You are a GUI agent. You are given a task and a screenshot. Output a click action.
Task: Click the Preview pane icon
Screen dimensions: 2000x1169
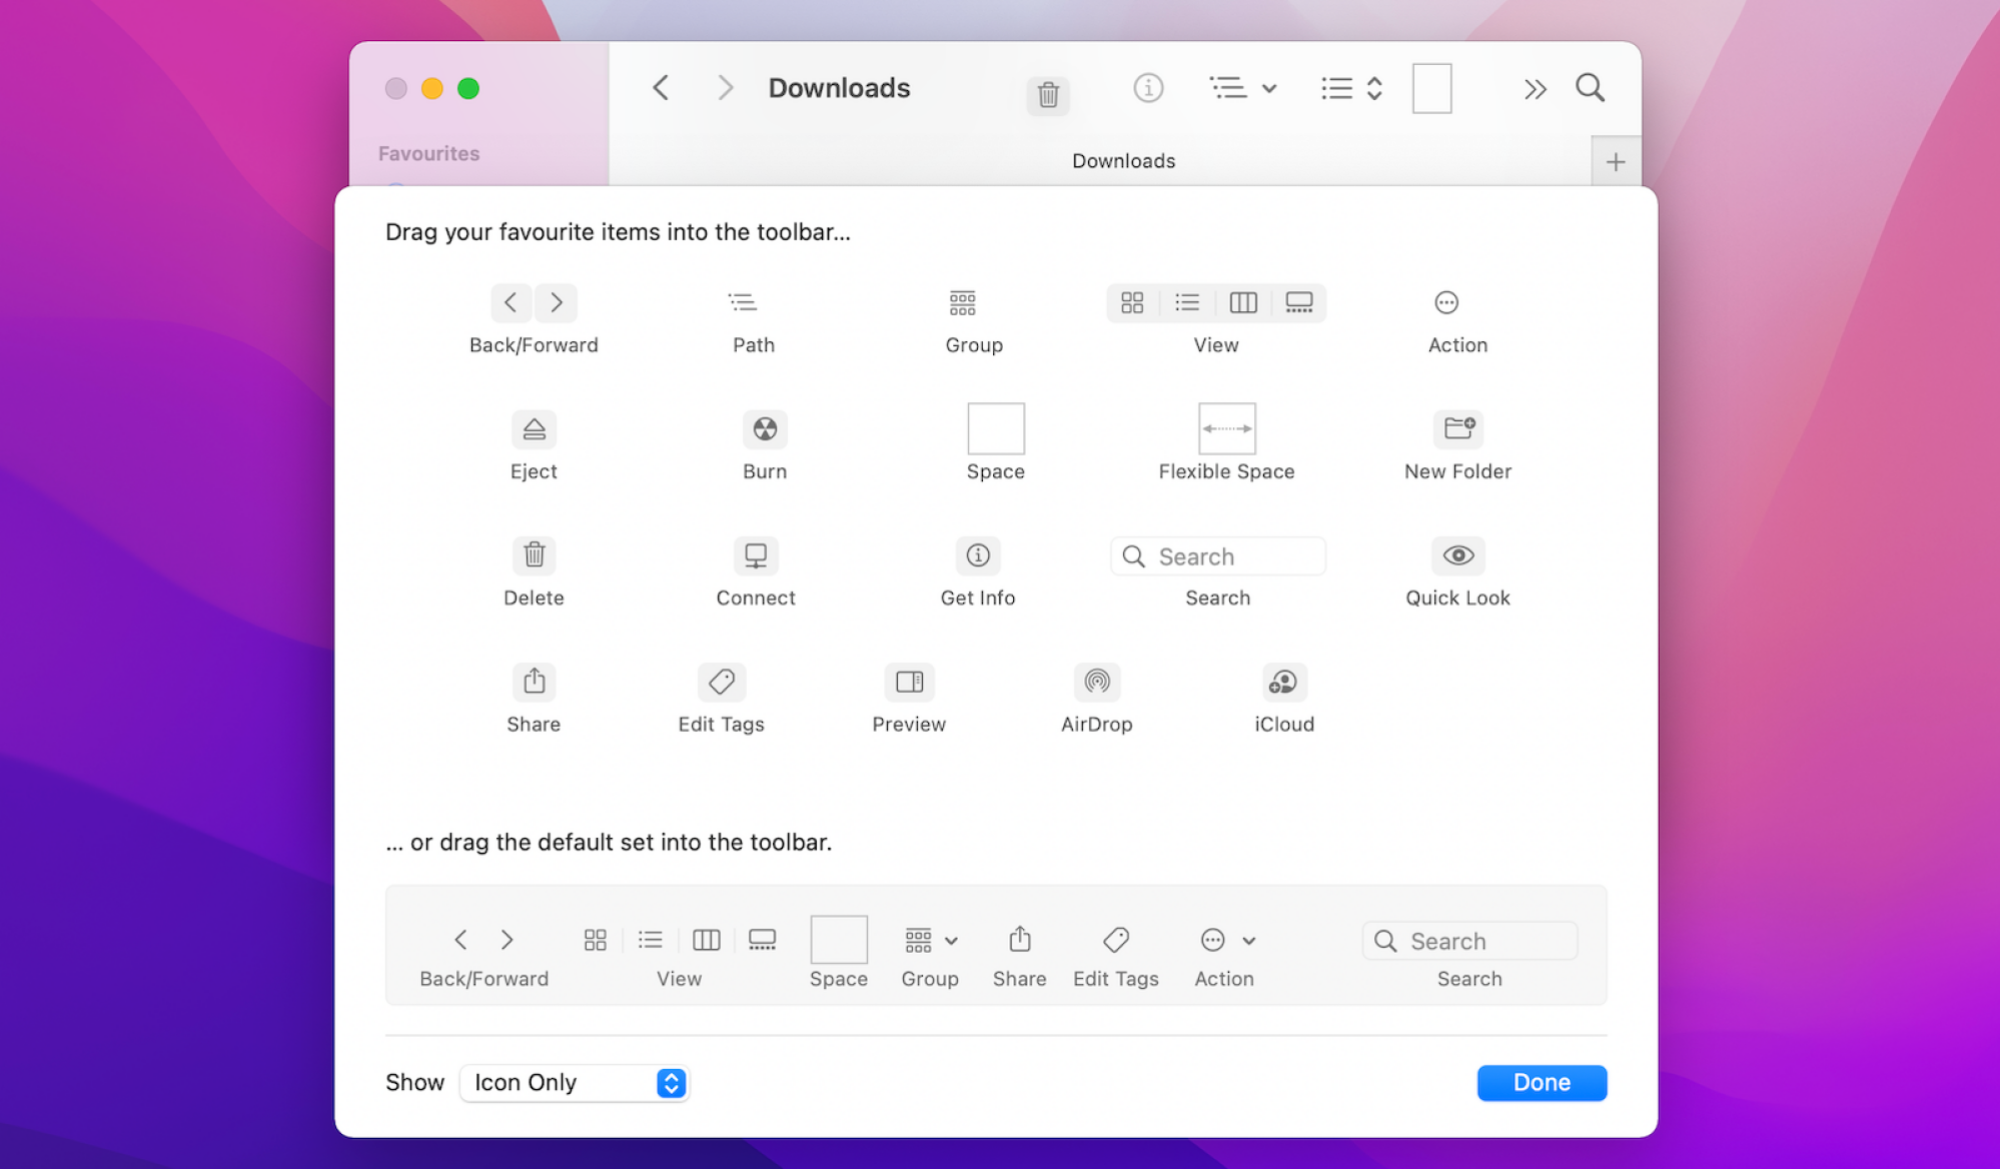(909, 682)
